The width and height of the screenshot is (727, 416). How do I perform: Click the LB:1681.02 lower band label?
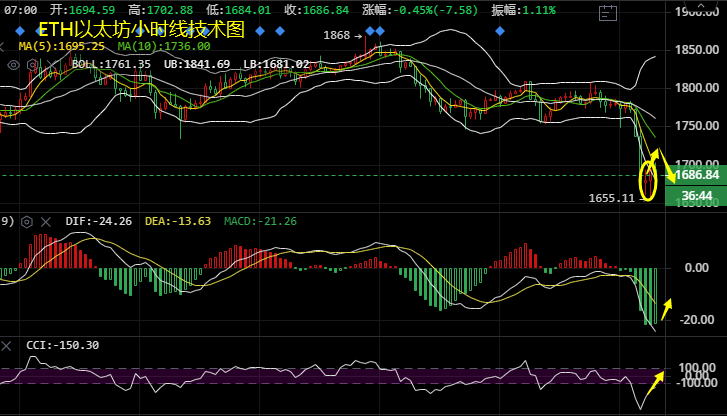pyautogui.click(x=276, y=64)
